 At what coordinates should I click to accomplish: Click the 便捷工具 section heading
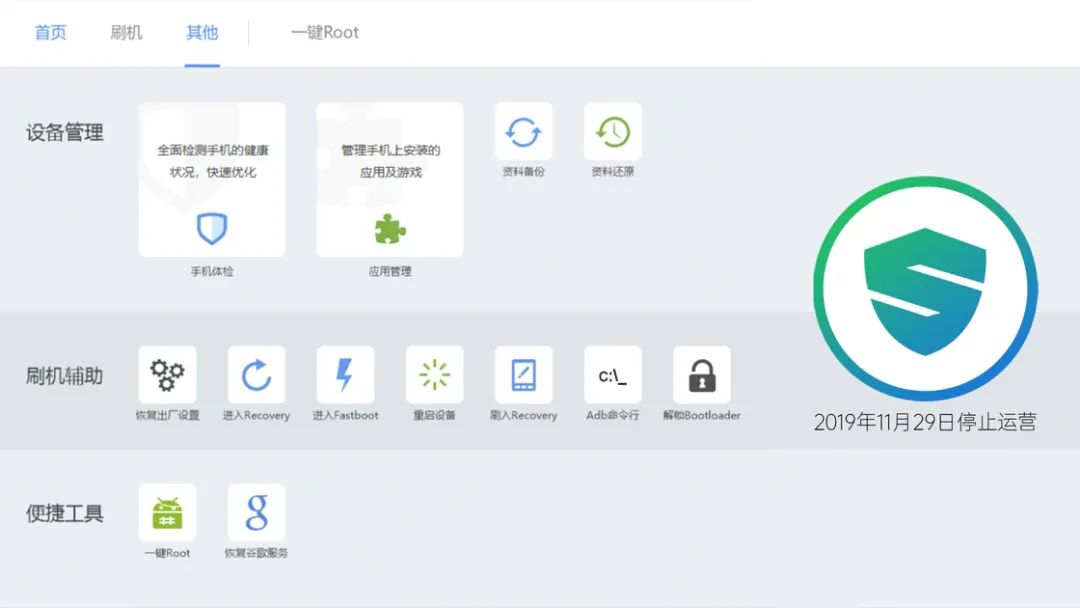point(65,513)
